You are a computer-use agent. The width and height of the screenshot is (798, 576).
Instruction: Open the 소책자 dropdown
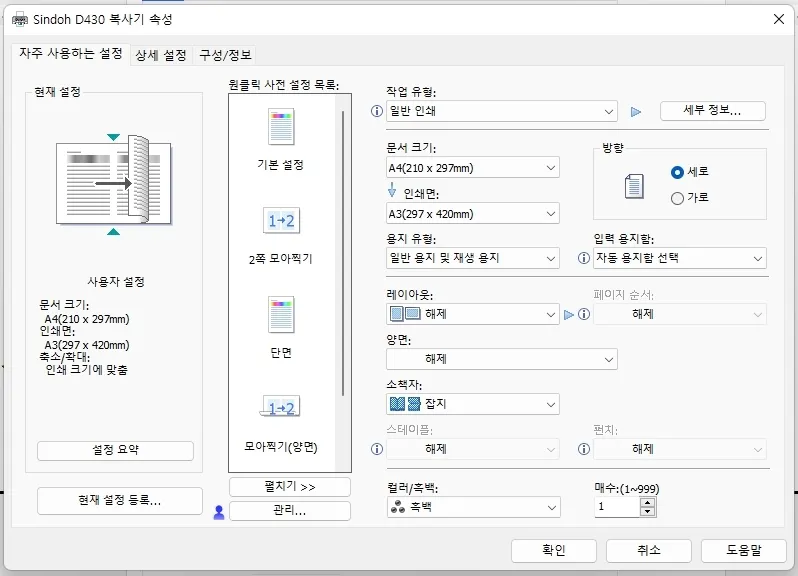coord(473,404)
